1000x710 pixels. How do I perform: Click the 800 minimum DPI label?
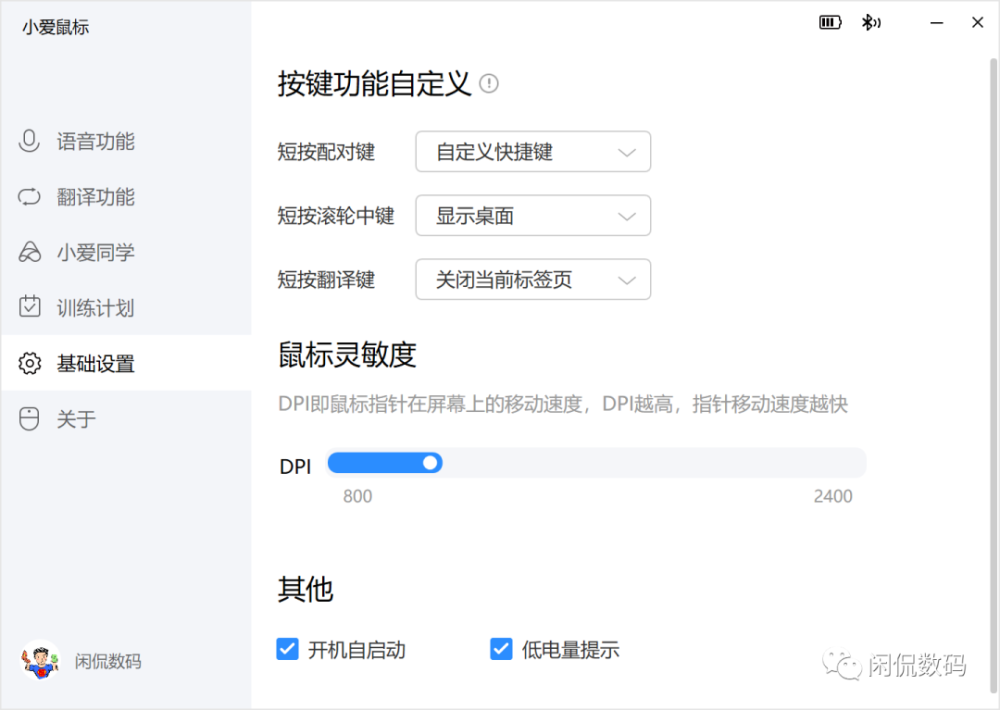pyautogui.click(x=357, y=496)
